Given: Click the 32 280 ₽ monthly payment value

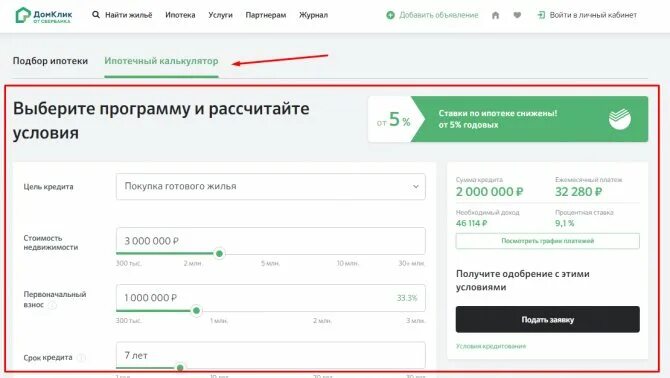Looking at the screenshot, I should 579,192.
